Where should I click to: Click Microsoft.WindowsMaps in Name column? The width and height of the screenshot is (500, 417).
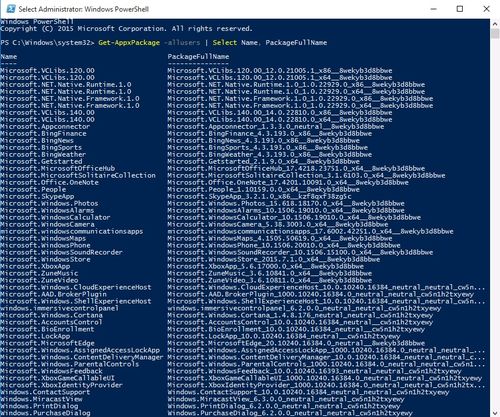click(43, 239)
